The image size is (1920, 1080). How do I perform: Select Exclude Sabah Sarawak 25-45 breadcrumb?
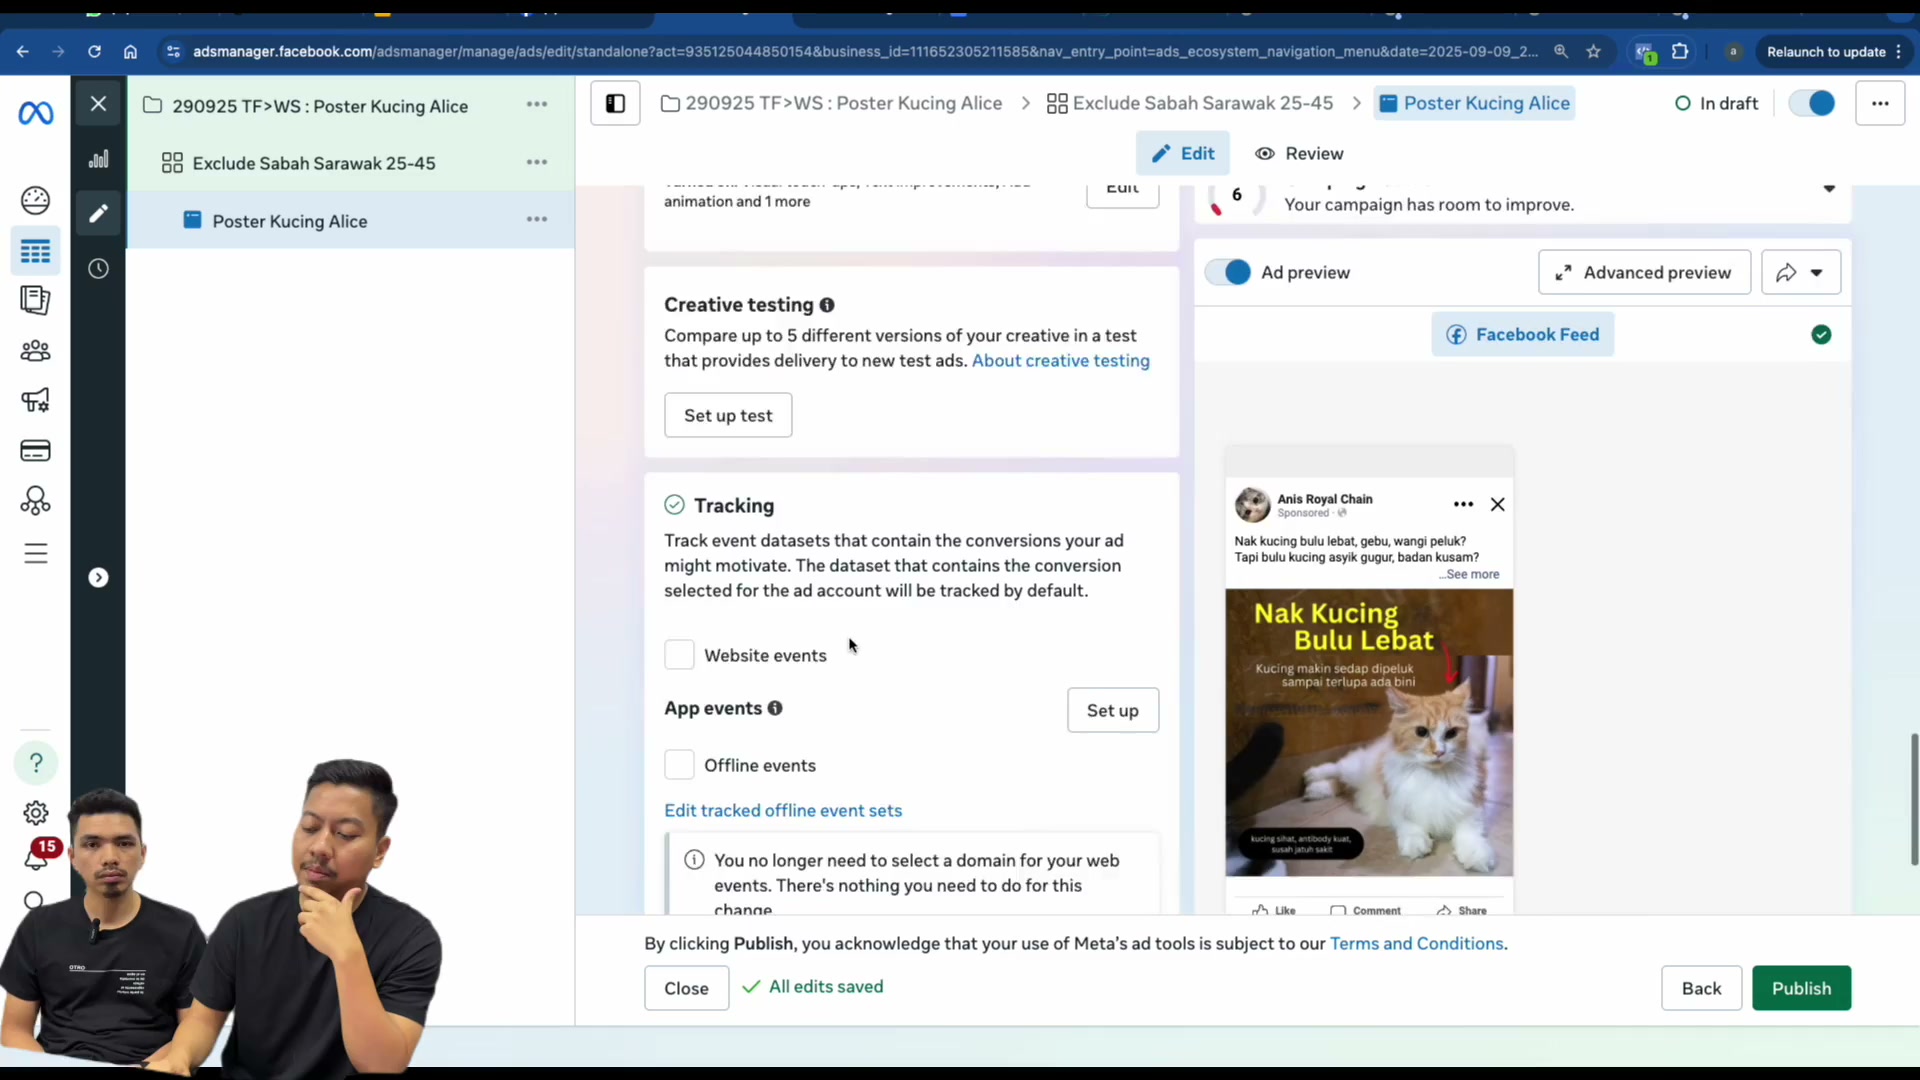[1190, 103]
